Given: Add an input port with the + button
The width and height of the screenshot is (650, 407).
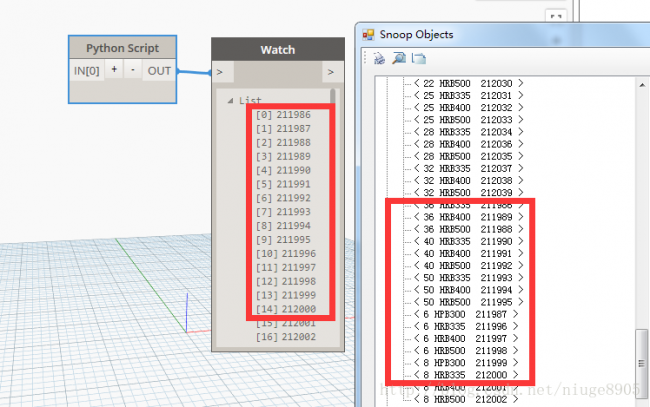Looking at the screenshot, I should point(114,70).
